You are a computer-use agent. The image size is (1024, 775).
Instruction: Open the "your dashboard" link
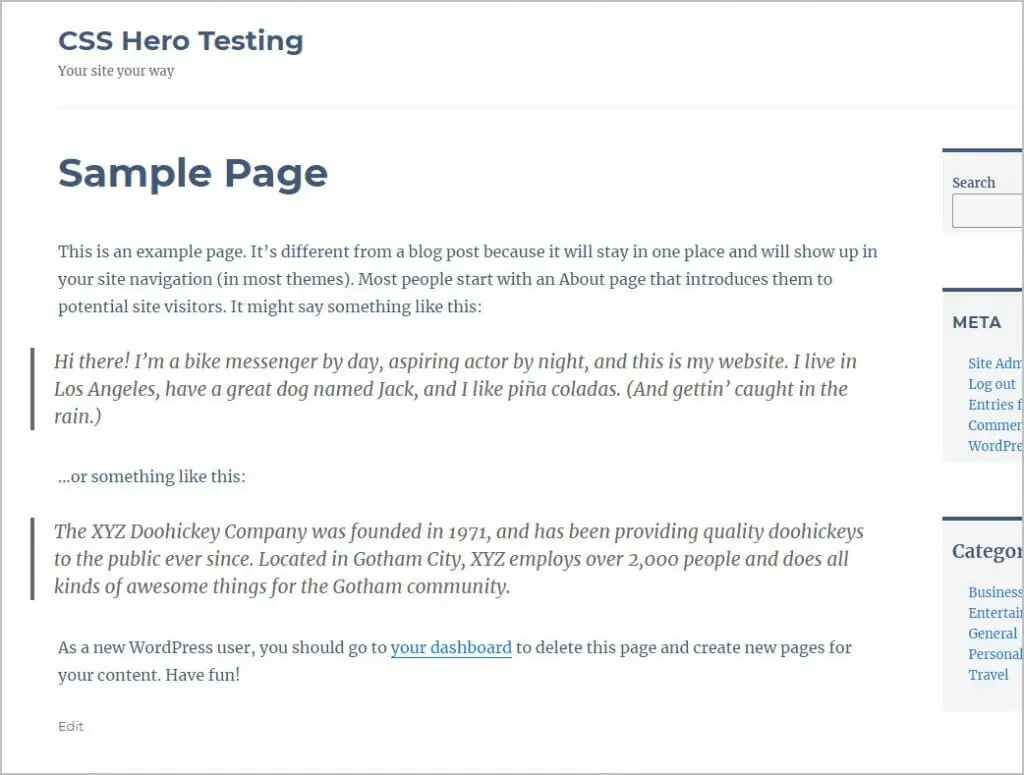[451, 648]
